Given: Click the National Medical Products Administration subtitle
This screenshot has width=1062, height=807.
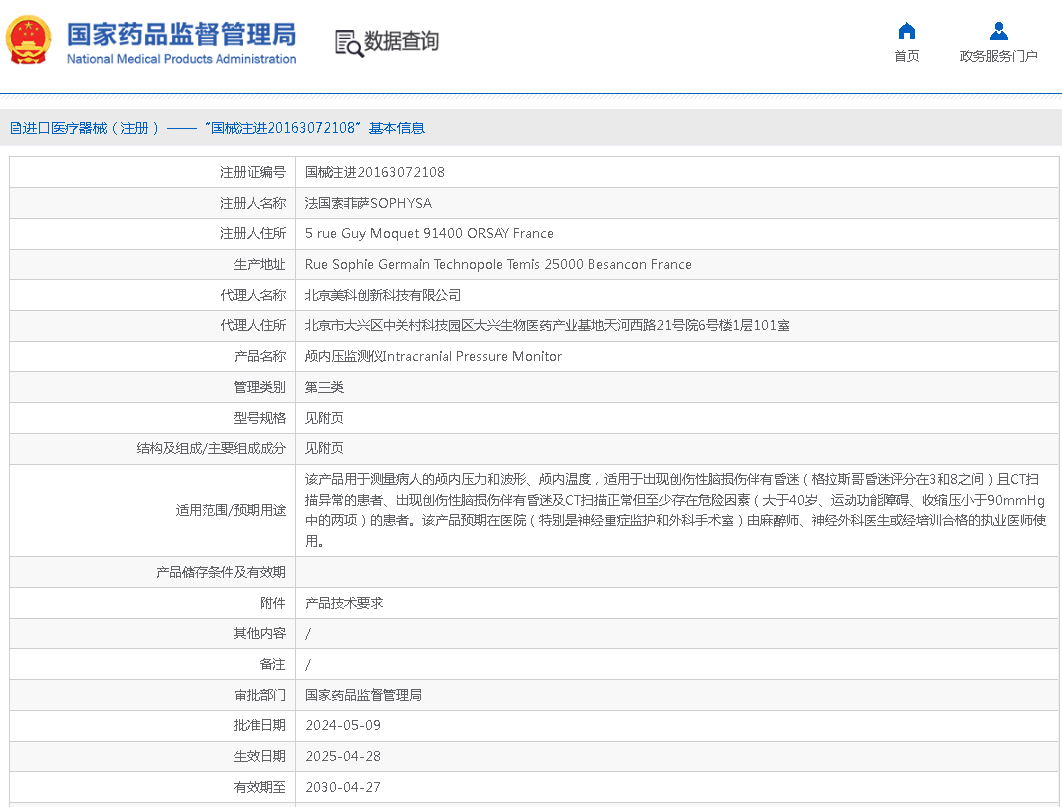Looking at the screenshot, I should [x=181, y=59].
